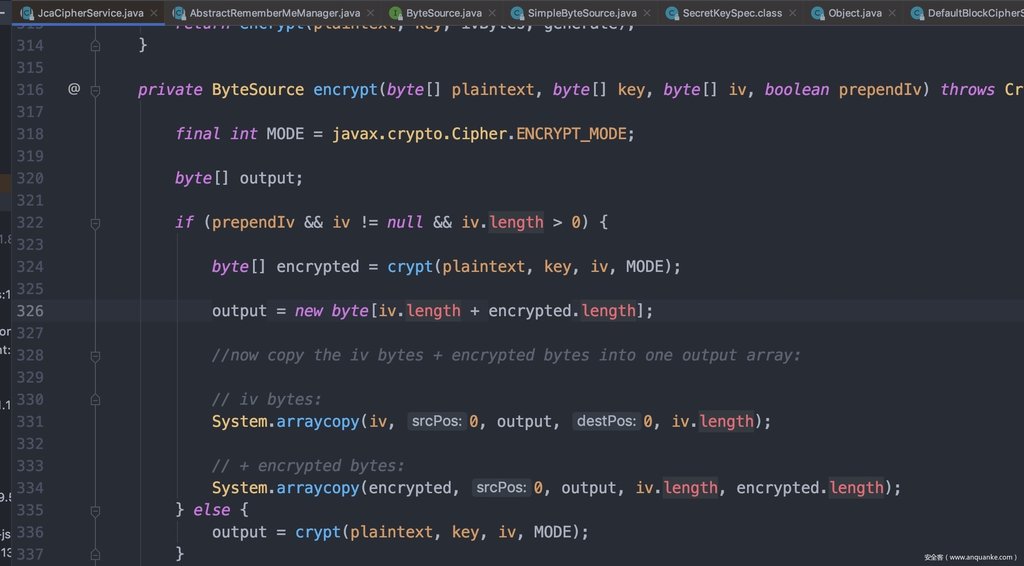Screen dimensions: 1024x566
Task: Click the interface icon on ByteSource.java tab
Action: pyautogui.click(x=395, y=13)
